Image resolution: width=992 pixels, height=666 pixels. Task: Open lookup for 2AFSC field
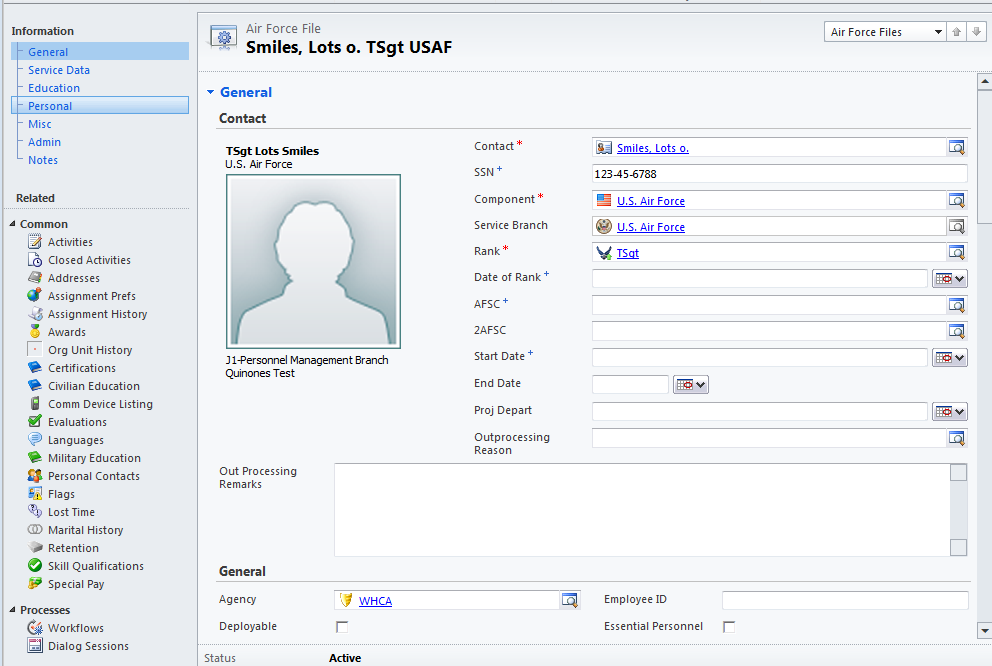click(x=957, y=331)
